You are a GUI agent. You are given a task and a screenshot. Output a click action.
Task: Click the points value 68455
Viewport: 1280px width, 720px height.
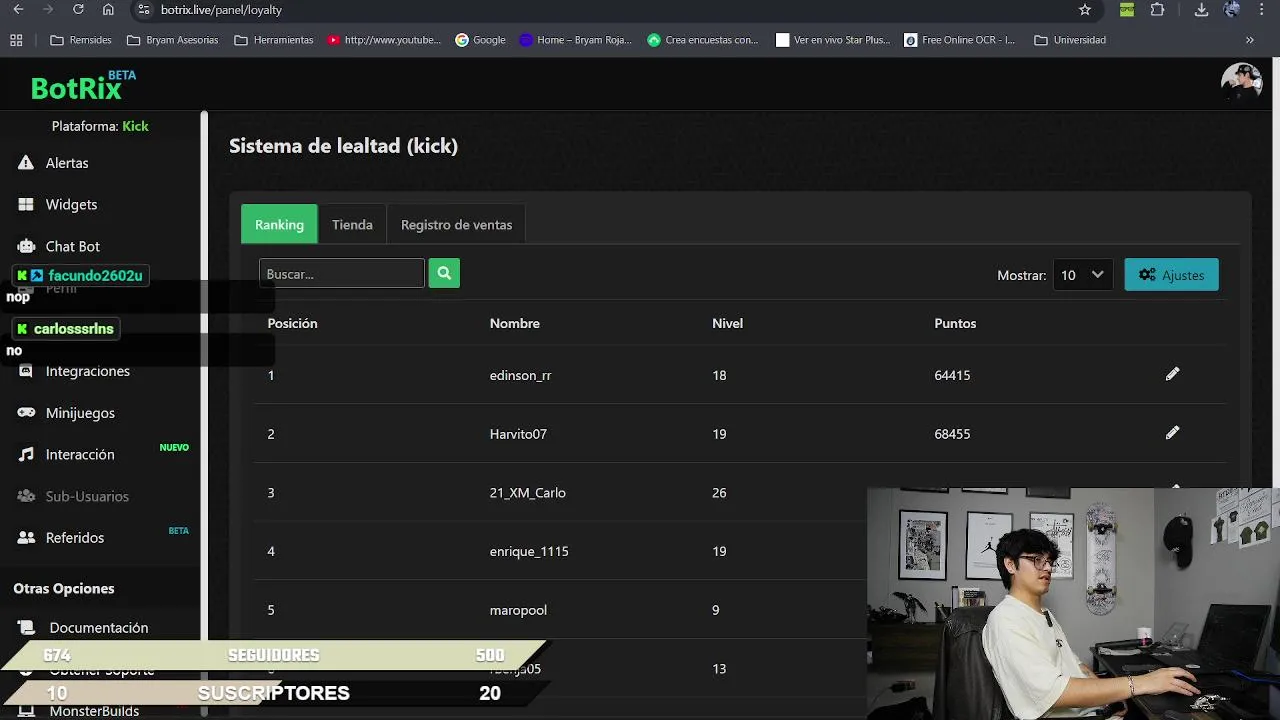pyautogui.click(x=952, y=434)
